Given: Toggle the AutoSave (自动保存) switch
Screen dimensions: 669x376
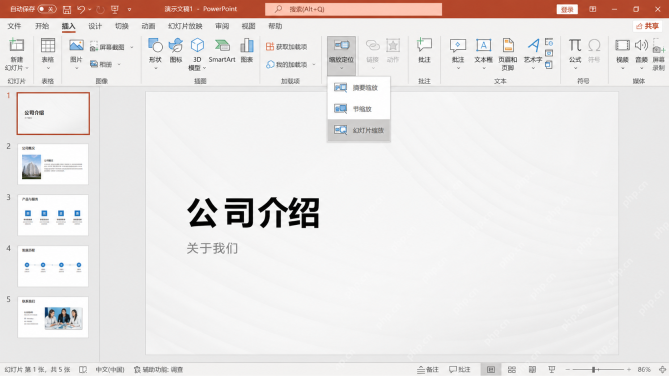Looking at the screenshot, I should click(x=47, y=9).
